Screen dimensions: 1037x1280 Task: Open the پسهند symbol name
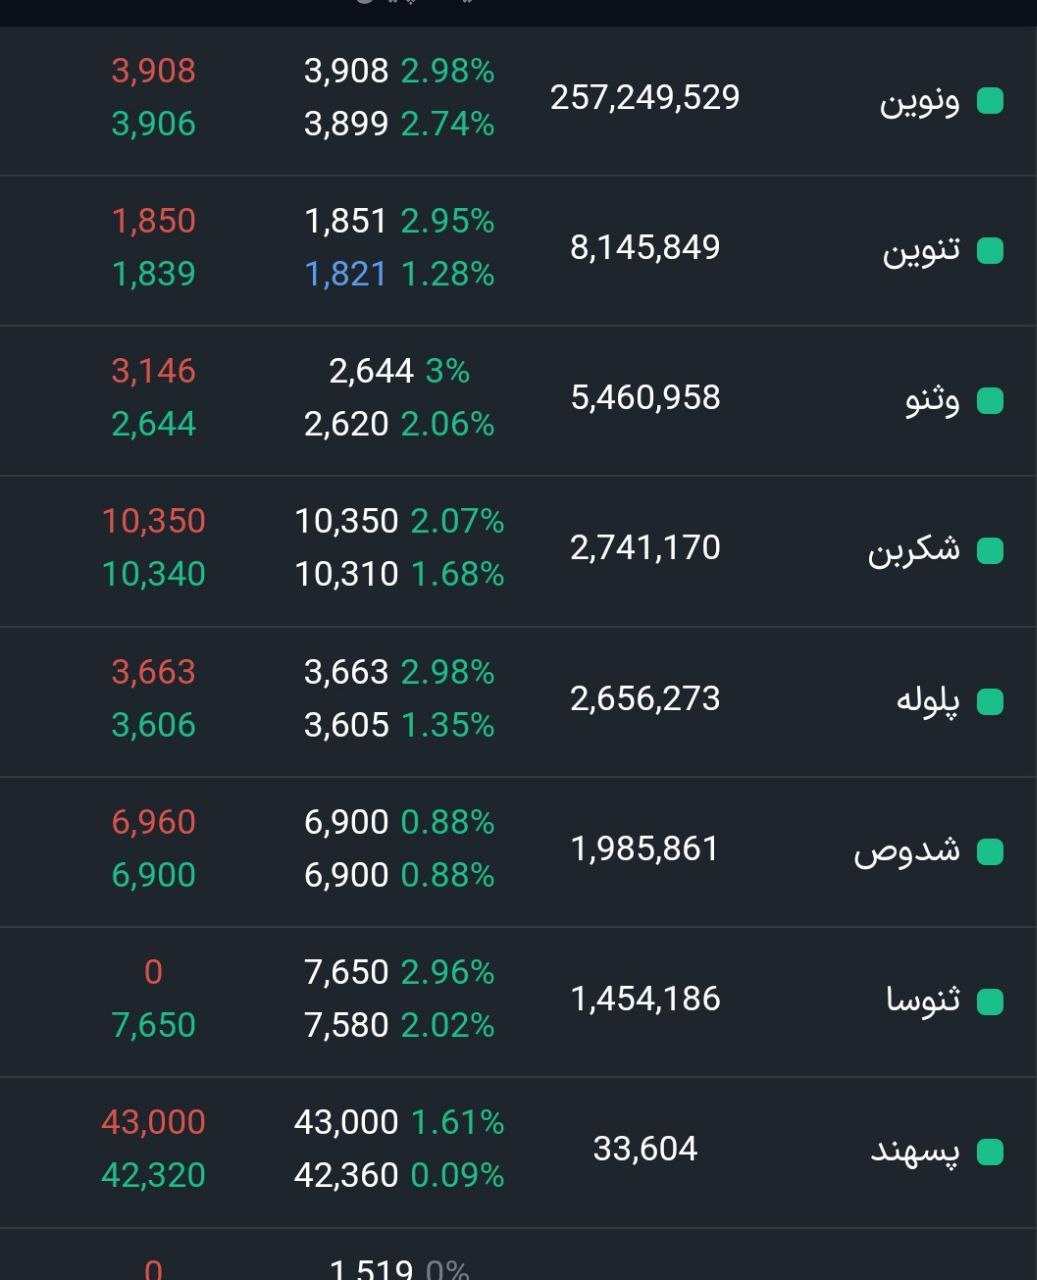click(x=915, y=1152)
